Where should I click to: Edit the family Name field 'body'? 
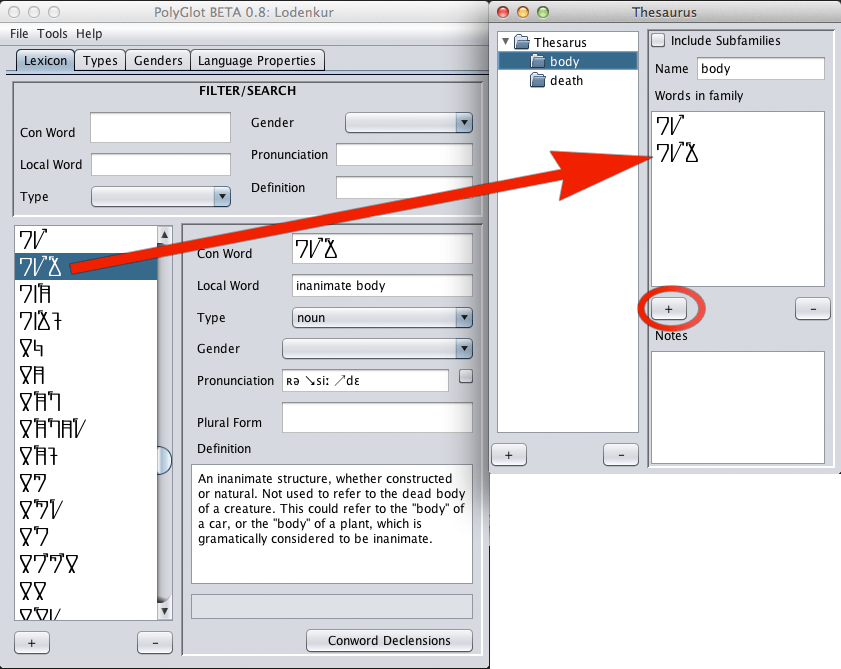[x=761, y=69]
